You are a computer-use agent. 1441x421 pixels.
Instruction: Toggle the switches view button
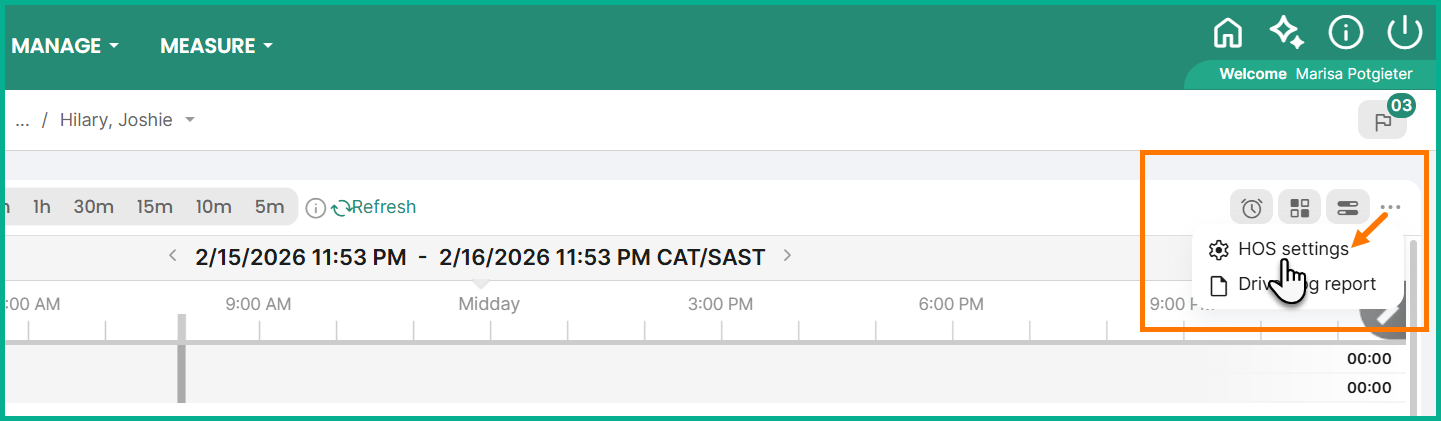coord(1347,208)
